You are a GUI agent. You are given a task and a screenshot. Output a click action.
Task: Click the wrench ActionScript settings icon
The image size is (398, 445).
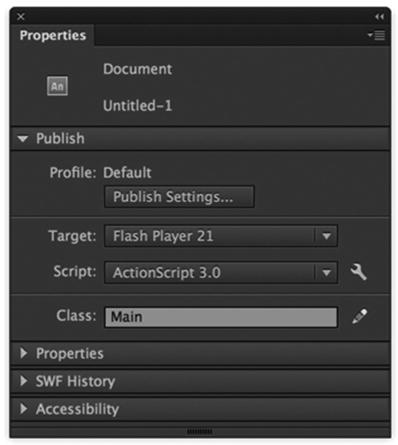tap(358, 272)
